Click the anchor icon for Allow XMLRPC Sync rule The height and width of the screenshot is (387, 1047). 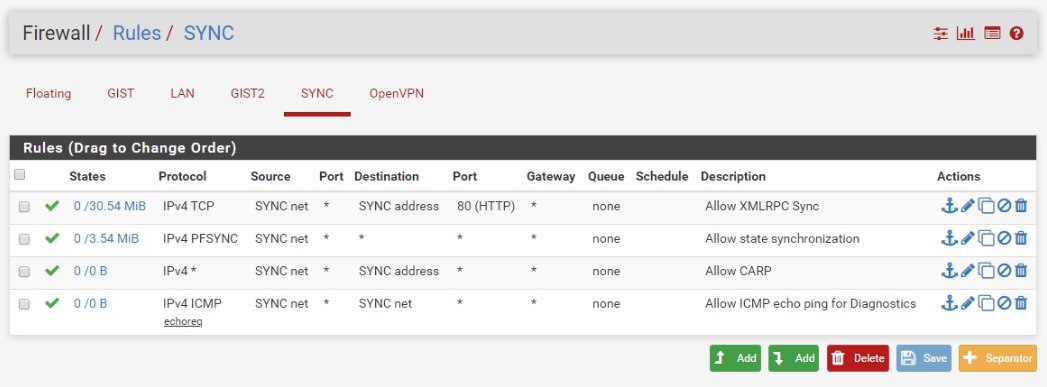949,206
